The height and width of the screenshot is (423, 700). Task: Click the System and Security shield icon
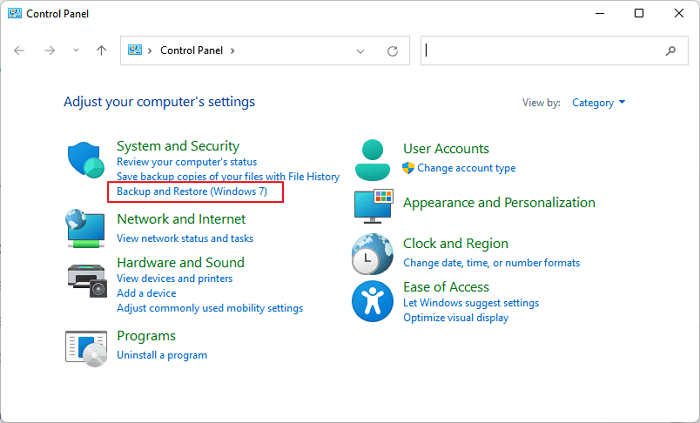pyautogui.click(x=86, y=160)
